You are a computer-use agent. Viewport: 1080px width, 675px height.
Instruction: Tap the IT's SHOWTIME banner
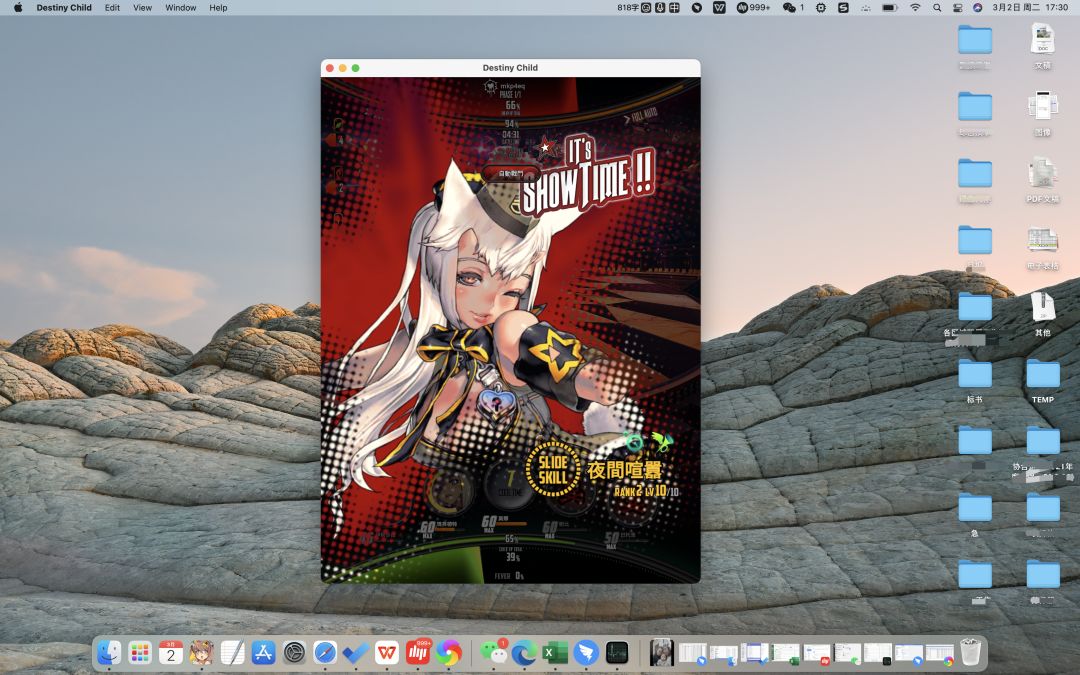point(588,174)
